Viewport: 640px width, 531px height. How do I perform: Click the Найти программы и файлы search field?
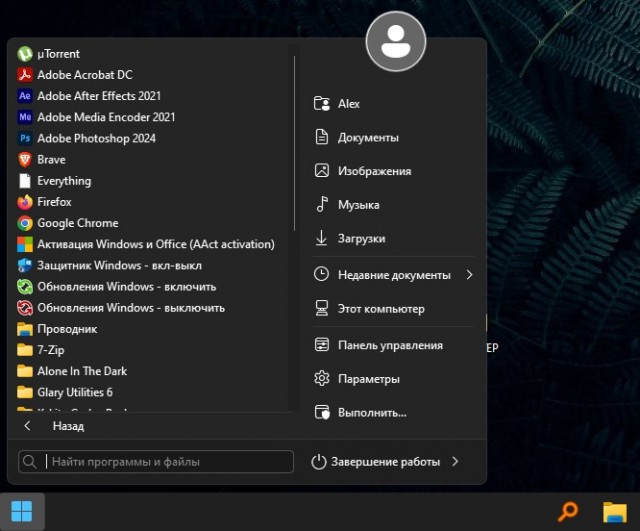tap(156, 462)
